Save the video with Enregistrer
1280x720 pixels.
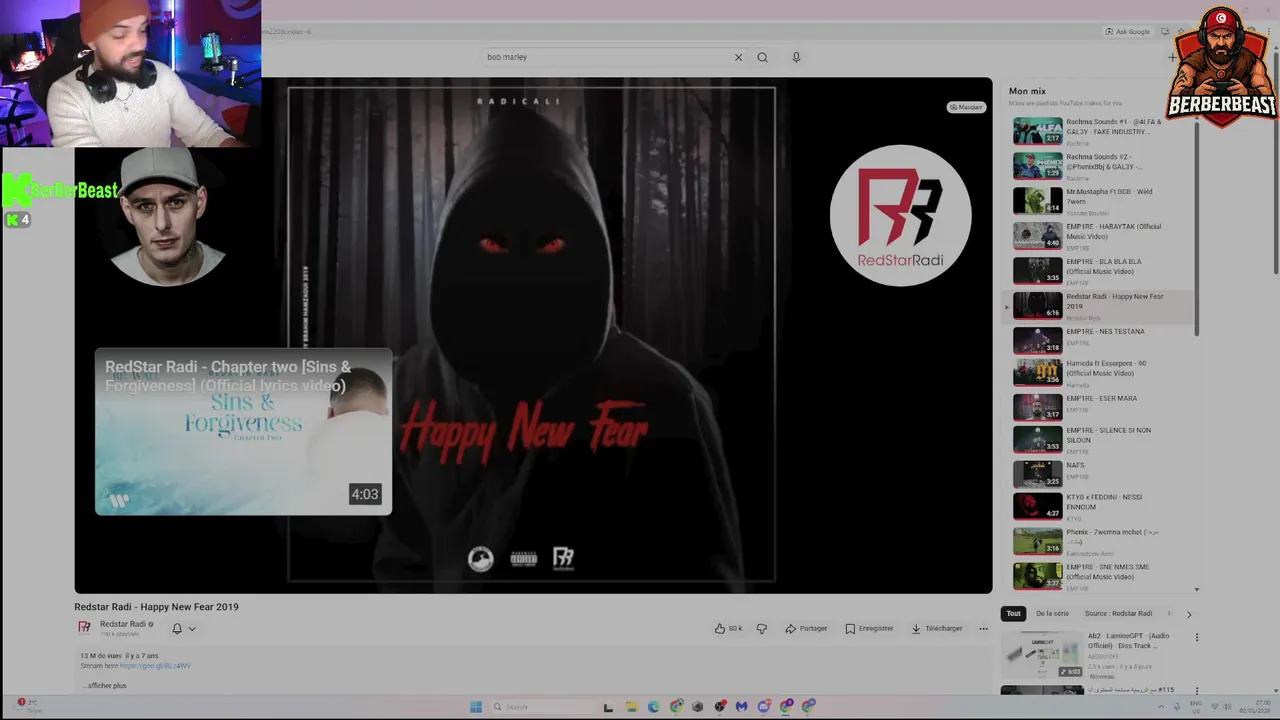tap(869, 628)
